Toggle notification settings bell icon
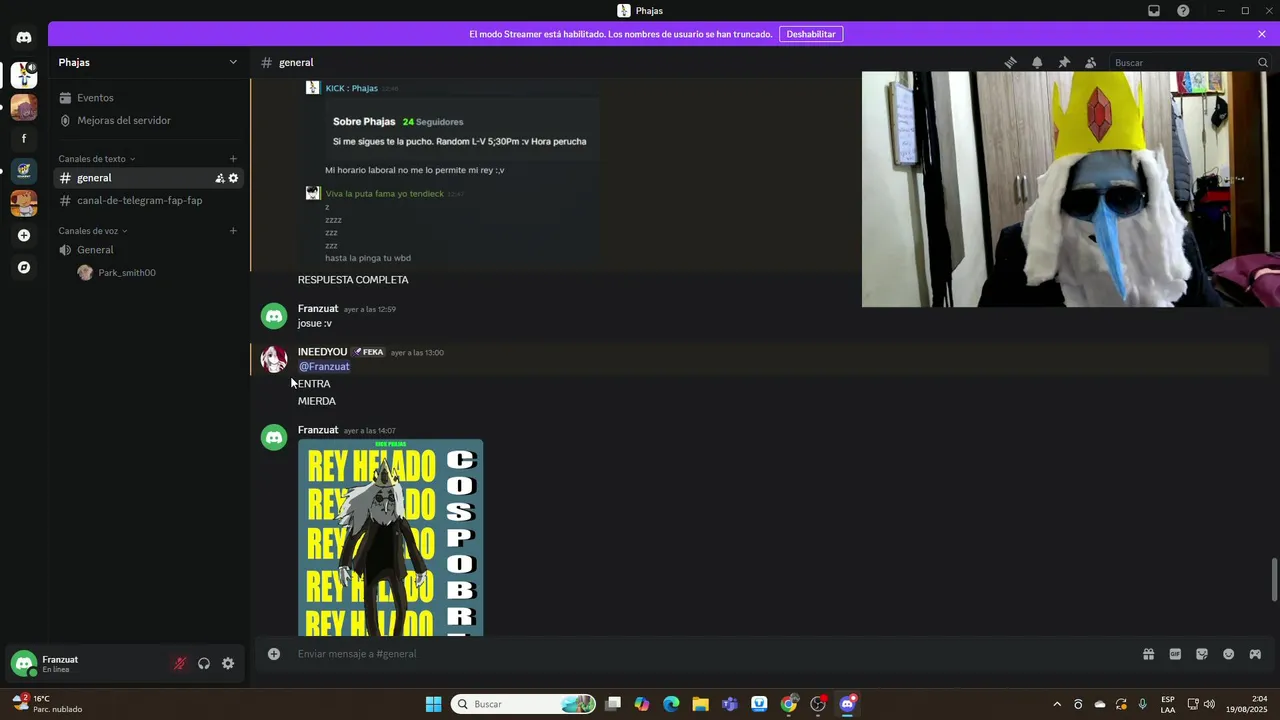The height and width of the screenshot is (720, 1280). click(1037, 62)
